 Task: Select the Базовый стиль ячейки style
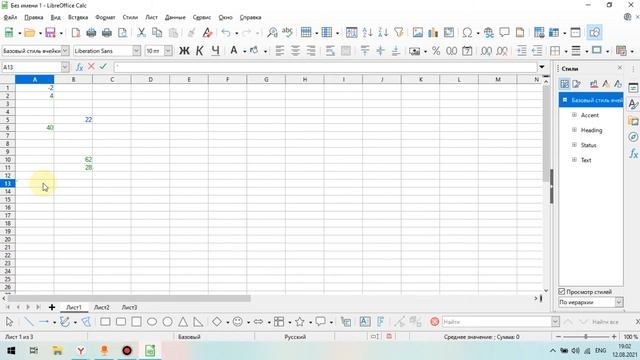[591, 100]
